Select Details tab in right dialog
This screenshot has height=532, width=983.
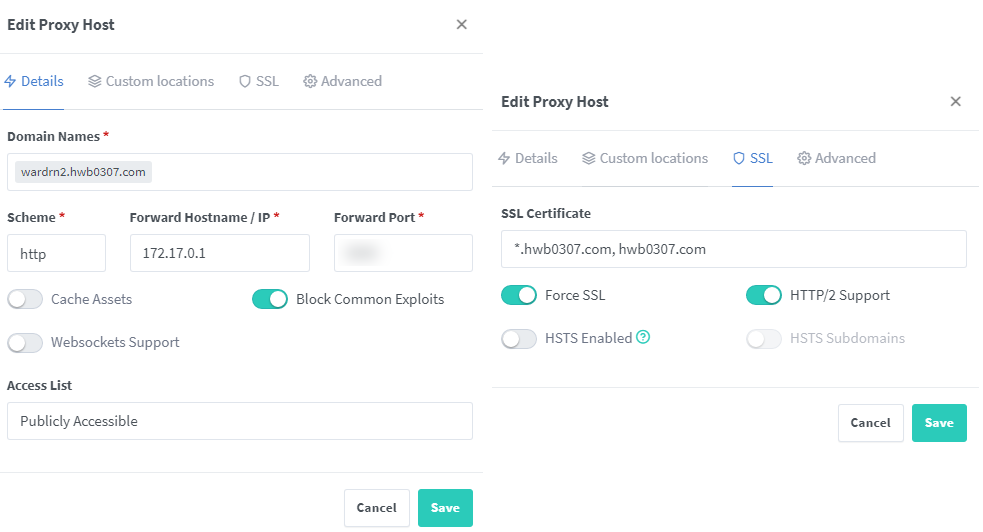528,158
